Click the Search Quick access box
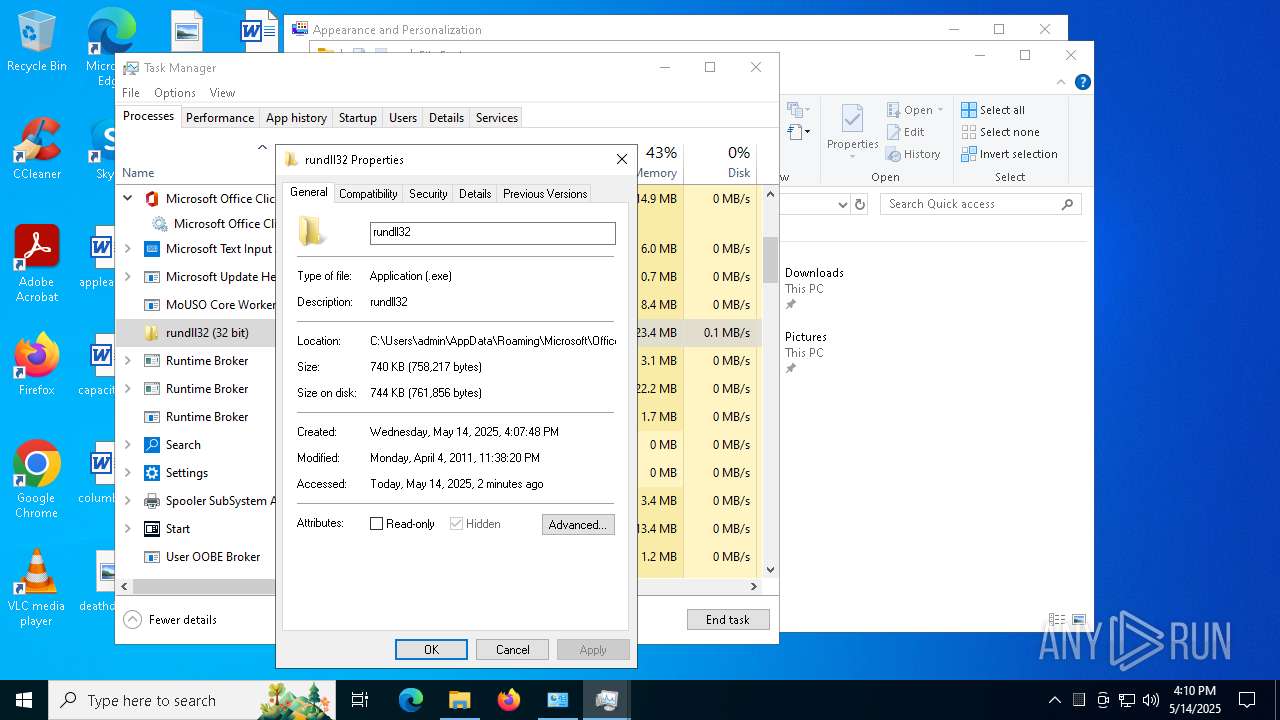This screenshot has height=720, width=1280. coord(981,204)
